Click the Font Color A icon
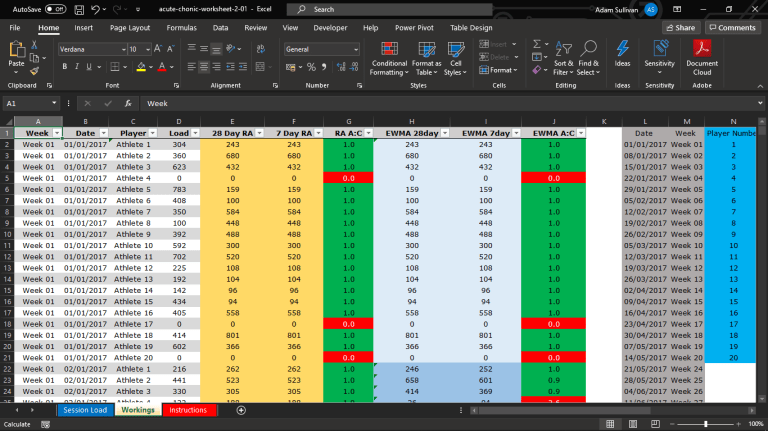 click(162, 67)
